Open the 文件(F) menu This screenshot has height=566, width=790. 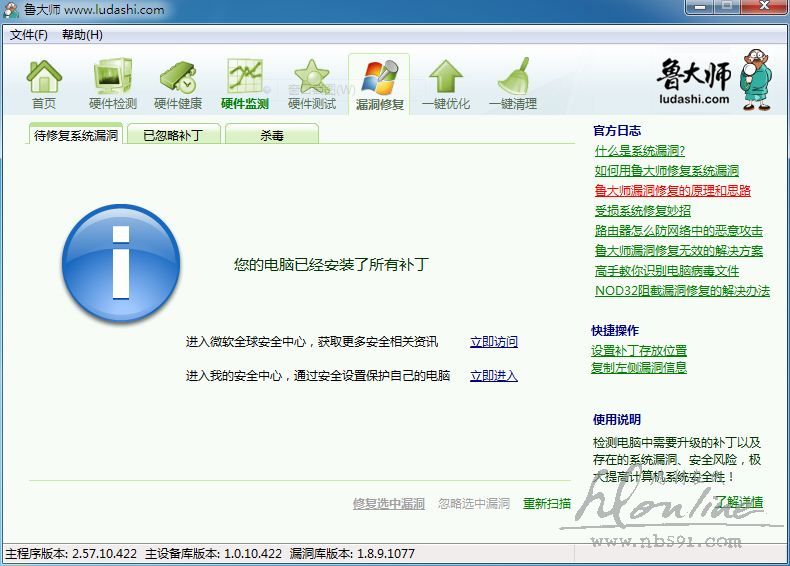coord(29,35)
